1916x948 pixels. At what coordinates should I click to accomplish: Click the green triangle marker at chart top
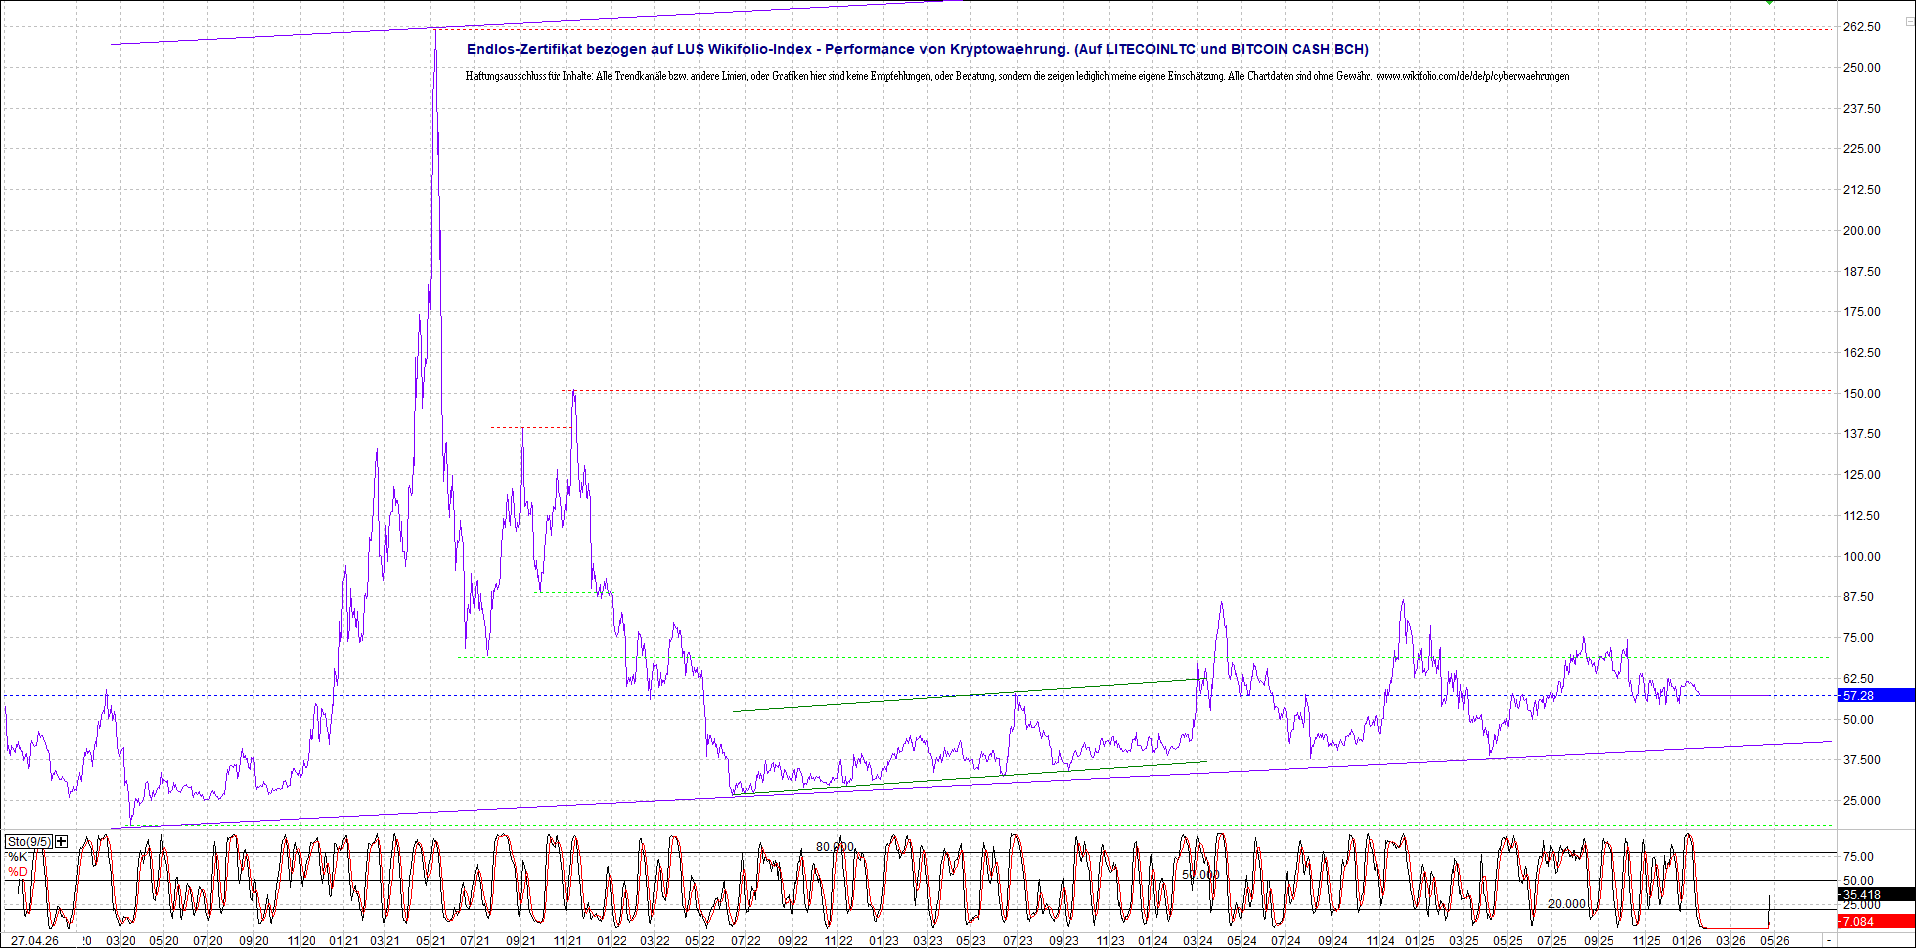(1769, 3)
